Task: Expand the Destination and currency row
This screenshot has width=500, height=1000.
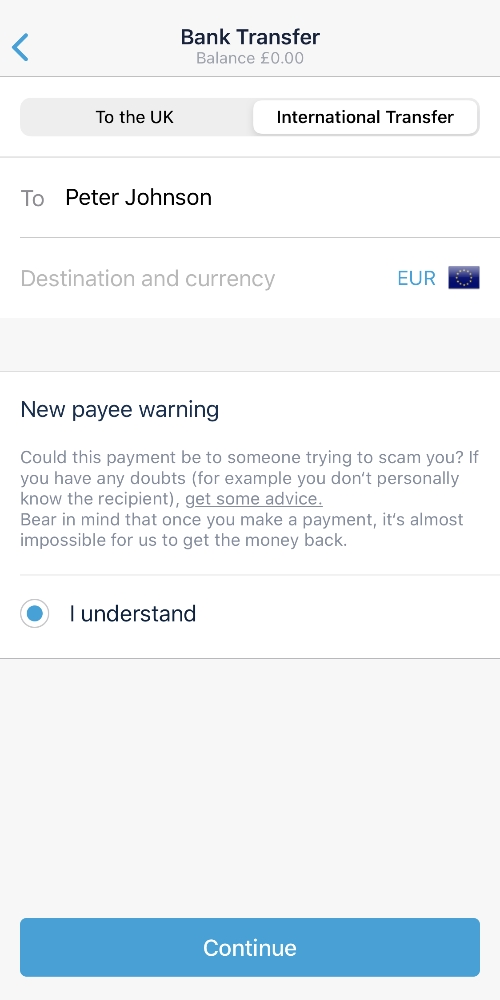Action: pyautogui.click(x=250, y=278)
